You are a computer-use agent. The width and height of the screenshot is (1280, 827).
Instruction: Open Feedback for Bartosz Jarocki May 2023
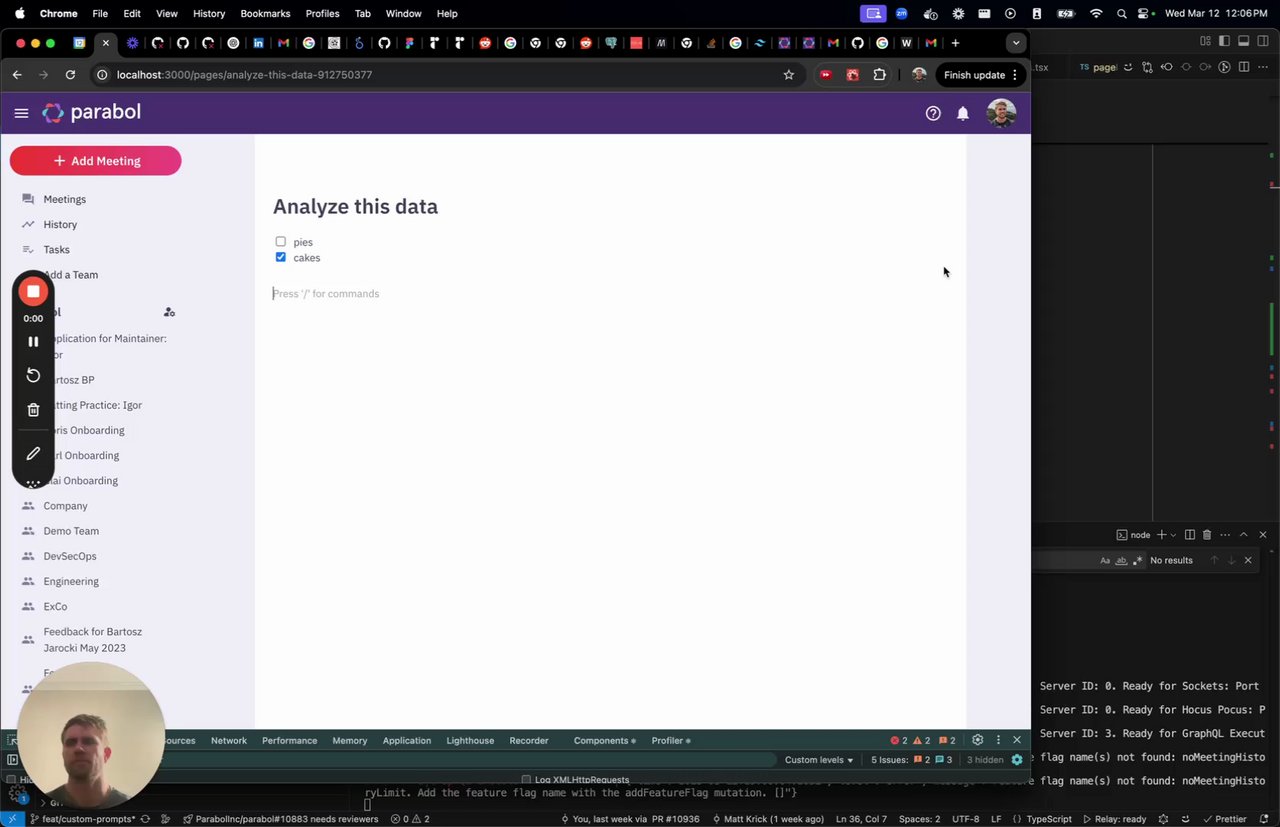[93, 639]
